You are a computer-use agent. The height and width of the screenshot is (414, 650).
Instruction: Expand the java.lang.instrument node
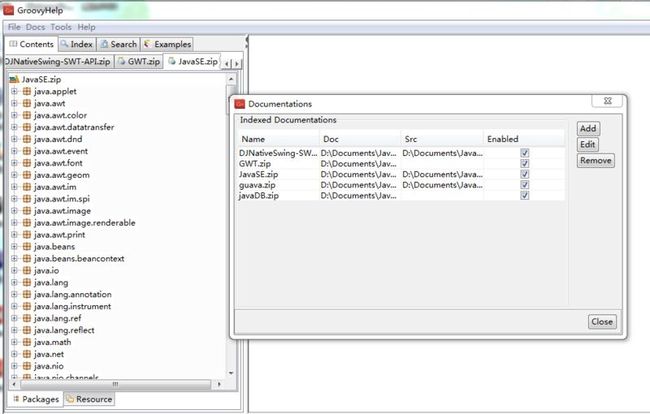(15, 306)
